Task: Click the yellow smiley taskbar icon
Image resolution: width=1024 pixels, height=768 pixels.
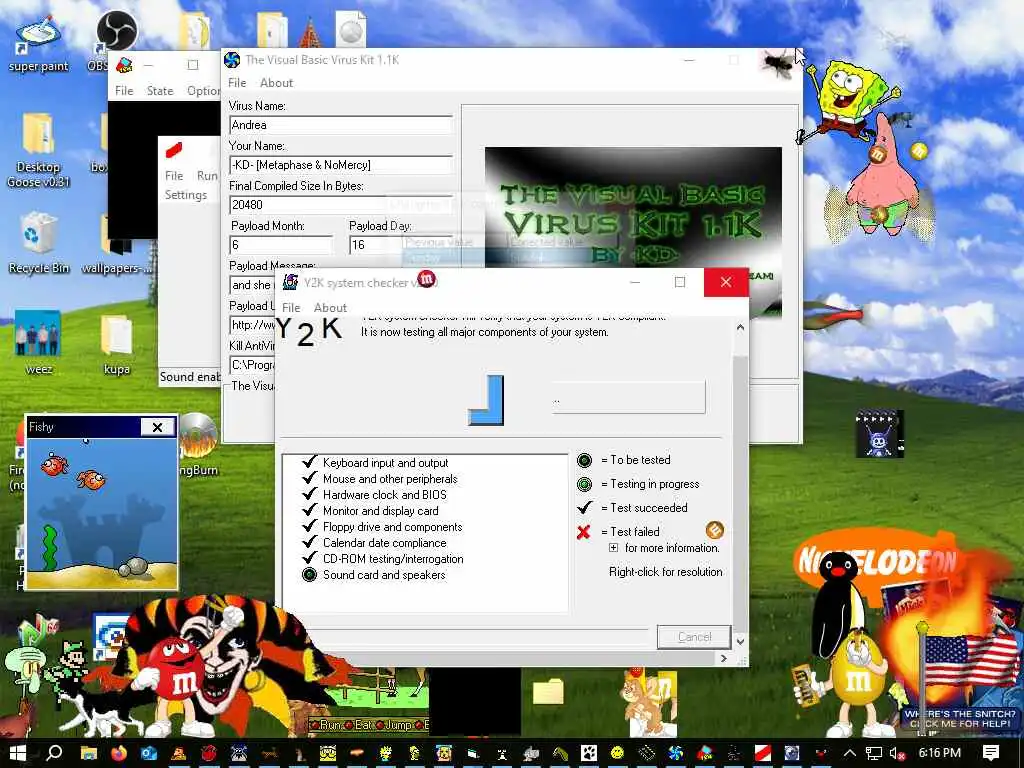Action: pos(617,753)
